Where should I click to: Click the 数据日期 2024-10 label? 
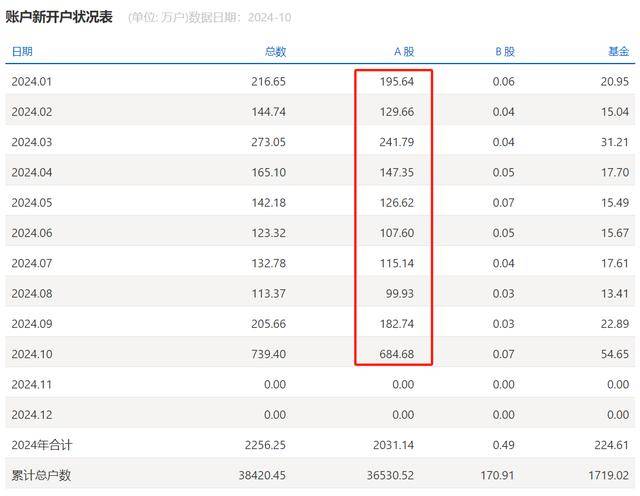(x=239, y=18)
